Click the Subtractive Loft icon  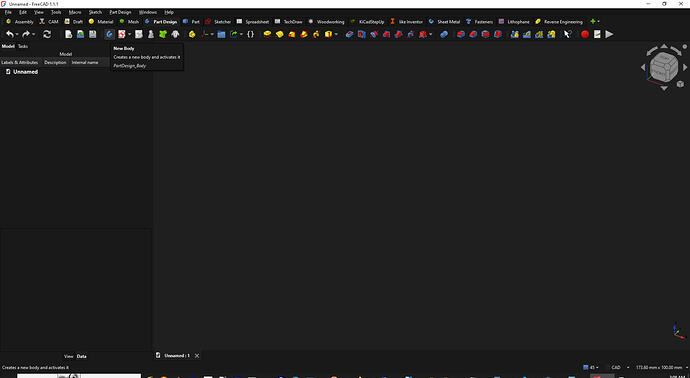[386, 34]
